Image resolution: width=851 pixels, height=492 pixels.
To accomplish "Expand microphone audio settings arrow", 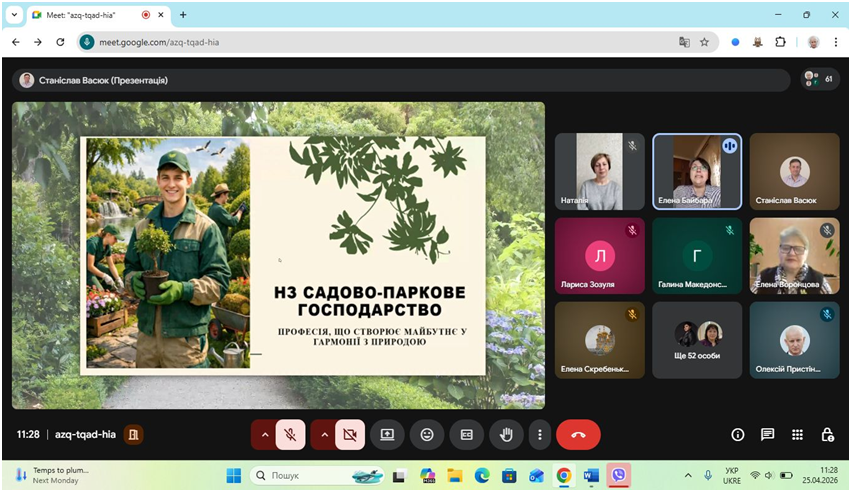I will coord(264,435).
